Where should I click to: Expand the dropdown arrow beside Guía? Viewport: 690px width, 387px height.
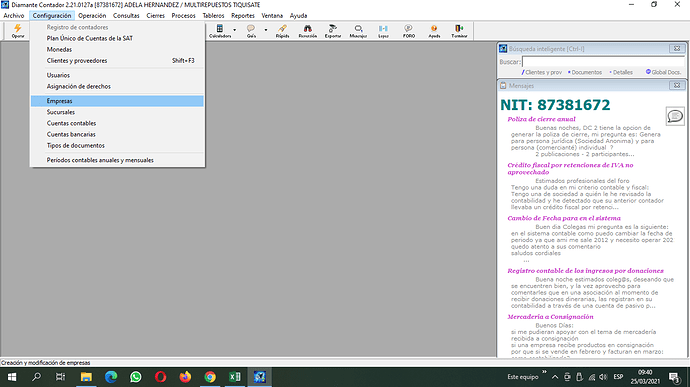(x=265, y=30)
